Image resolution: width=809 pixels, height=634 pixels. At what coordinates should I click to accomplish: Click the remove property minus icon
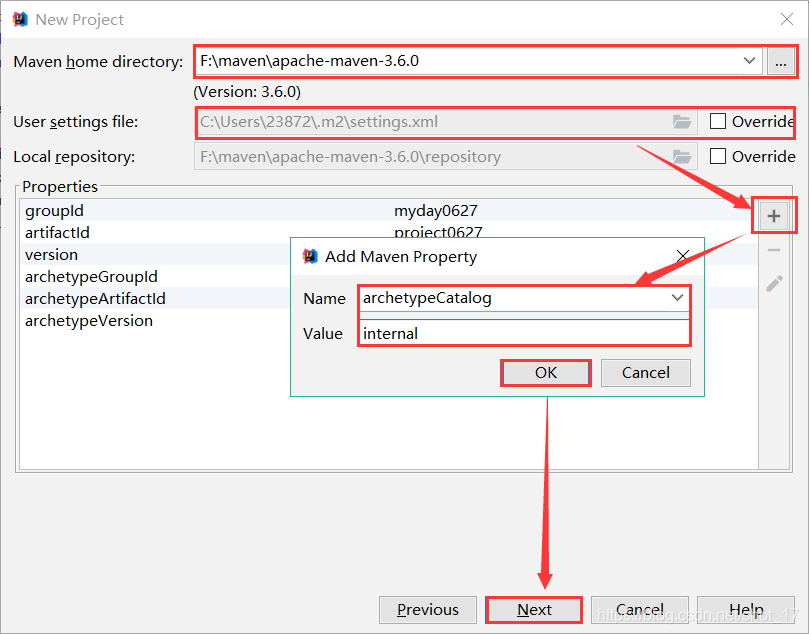pos(773,250)
